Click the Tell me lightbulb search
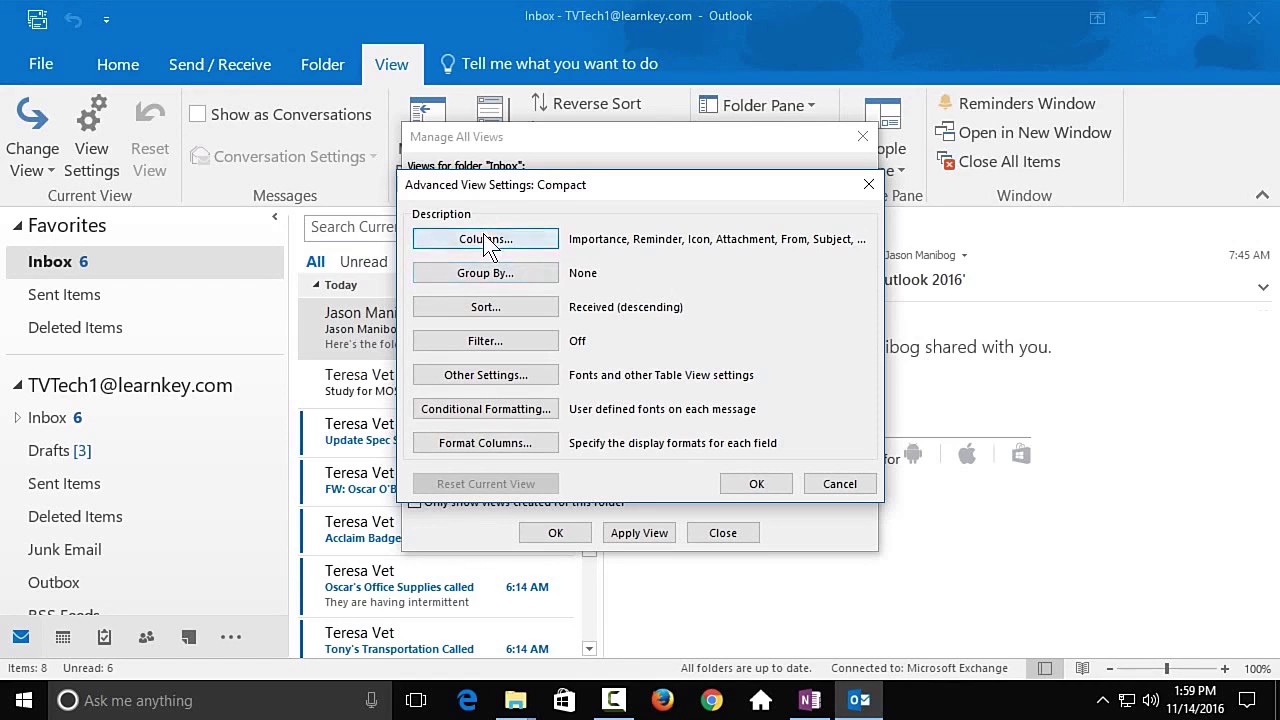Image resolution: width=1280 pixels, height=720 pixels. pyautogui.click(x=548, y=64)
